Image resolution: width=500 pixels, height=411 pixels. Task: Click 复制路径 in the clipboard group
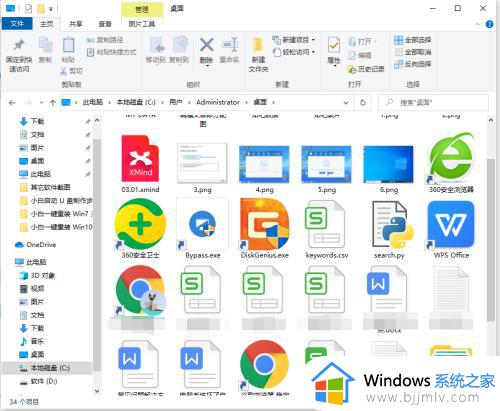pyautogui.click(x=105, y=40)
